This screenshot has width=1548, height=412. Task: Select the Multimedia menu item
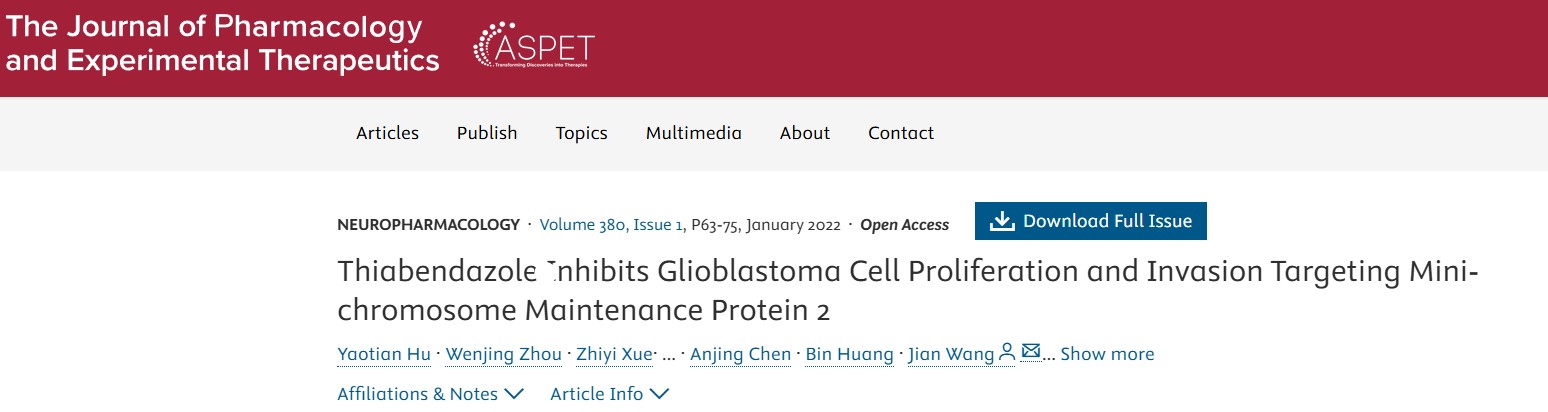point(693,133)
